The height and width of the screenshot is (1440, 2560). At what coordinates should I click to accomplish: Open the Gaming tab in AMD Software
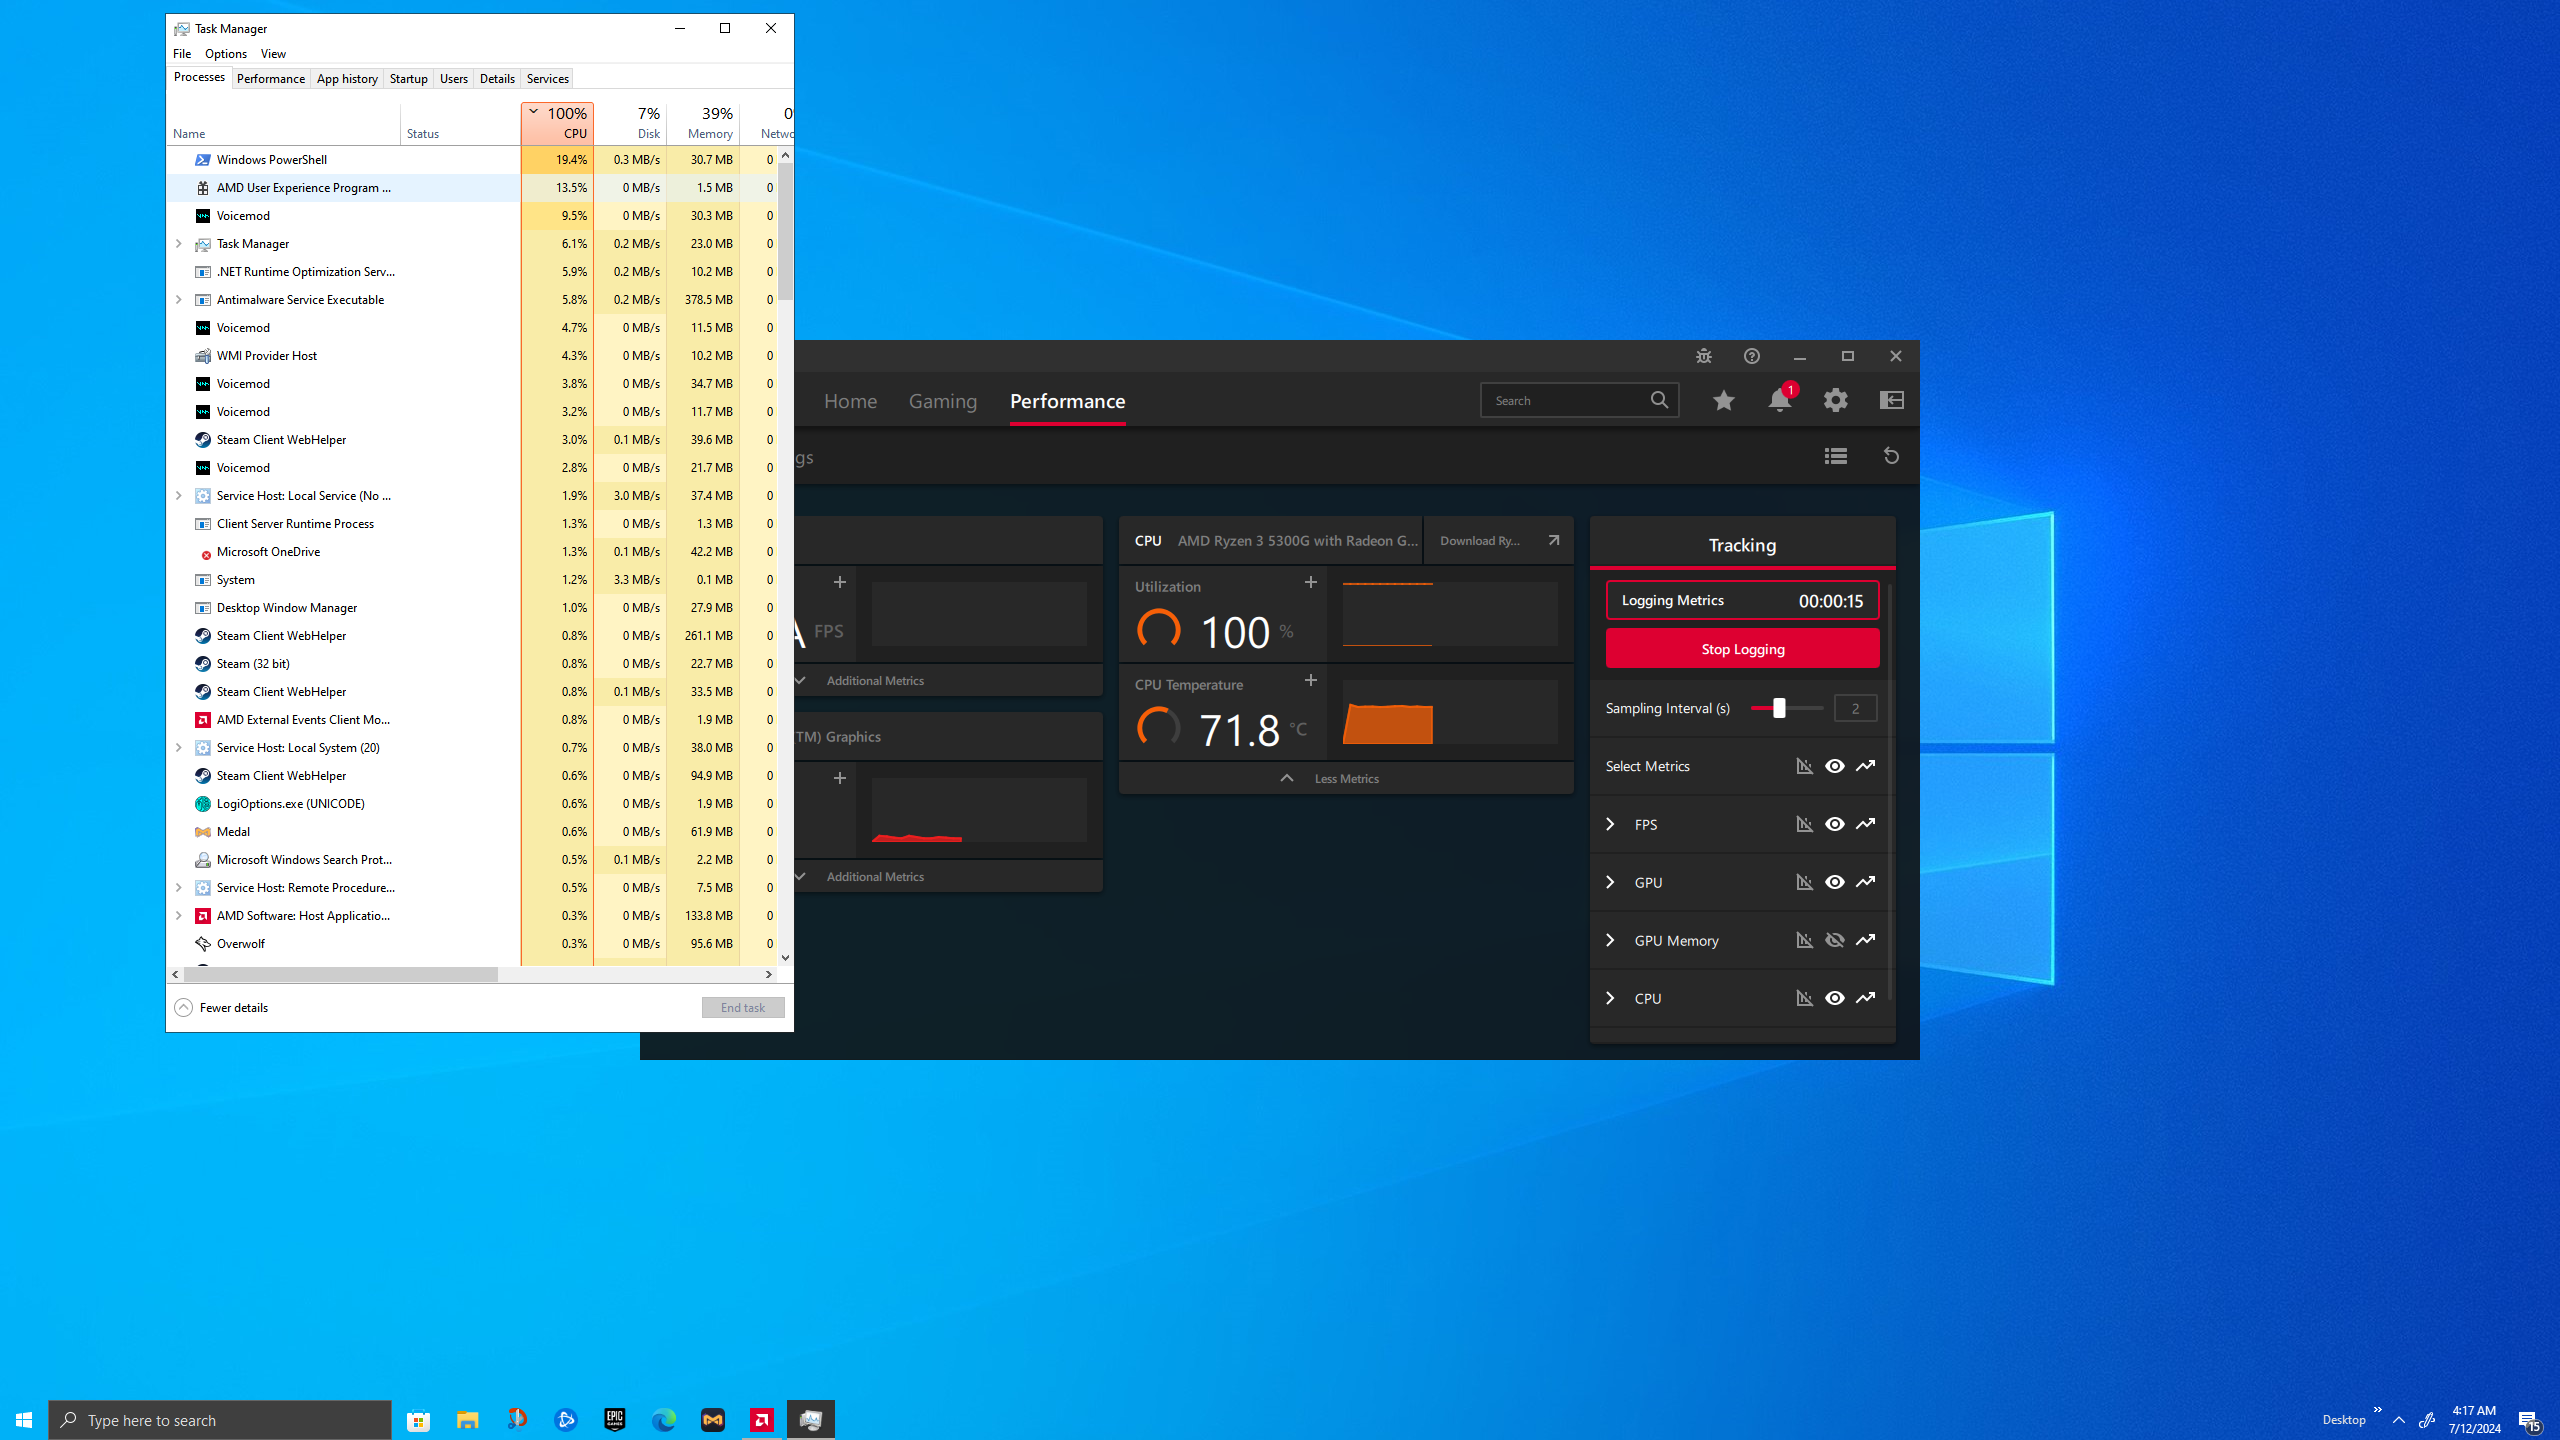942,401
